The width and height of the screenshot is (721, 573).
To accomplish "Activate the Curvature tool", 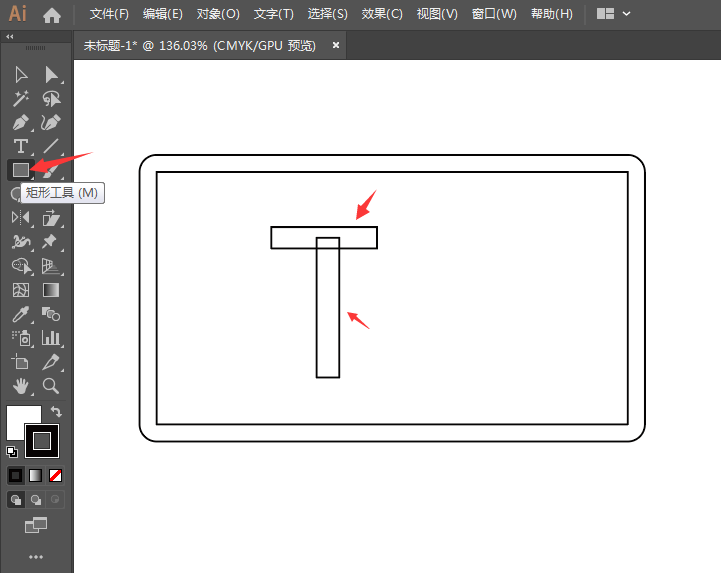I will (x=51, y=122).
